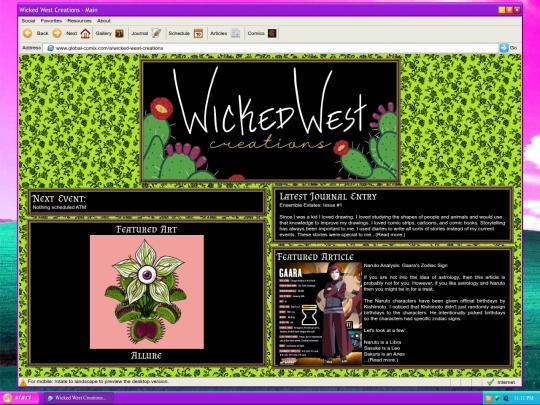Click the 'Featured Art' heading
540x405 pixels.
(146, 229)
